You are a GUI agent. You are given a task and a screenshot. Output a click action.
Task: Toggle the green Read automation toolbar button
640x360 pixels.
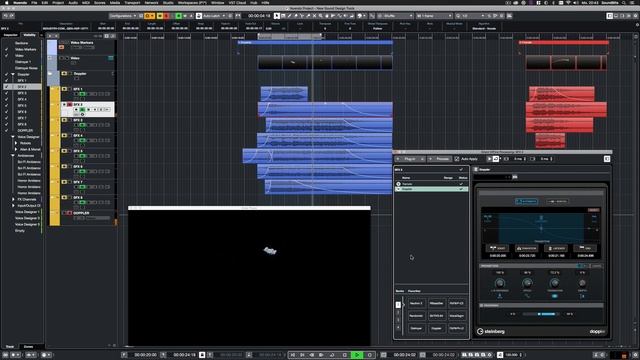pyautogui.click(x=178, y=16)
